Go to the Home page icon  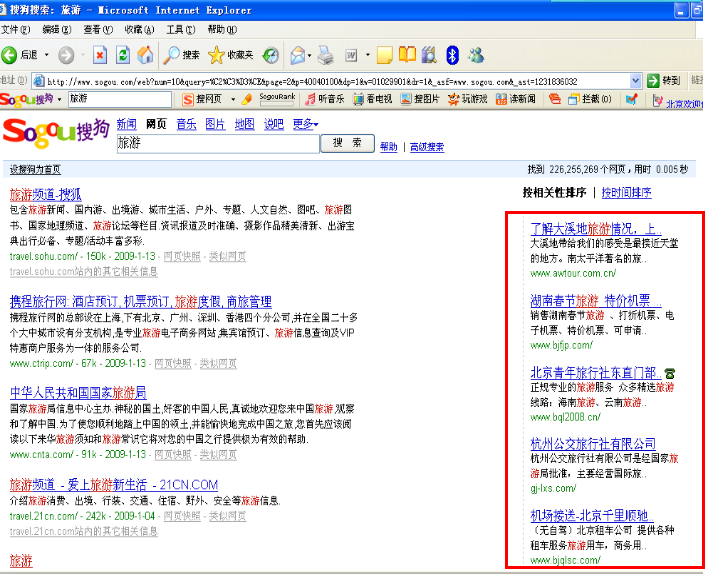click(x=145, y=55)
